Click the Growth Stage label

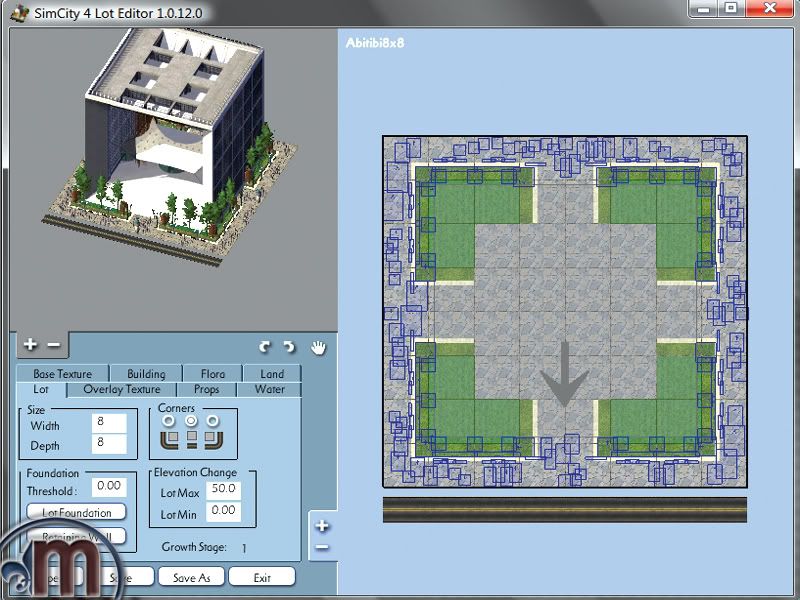194,547
